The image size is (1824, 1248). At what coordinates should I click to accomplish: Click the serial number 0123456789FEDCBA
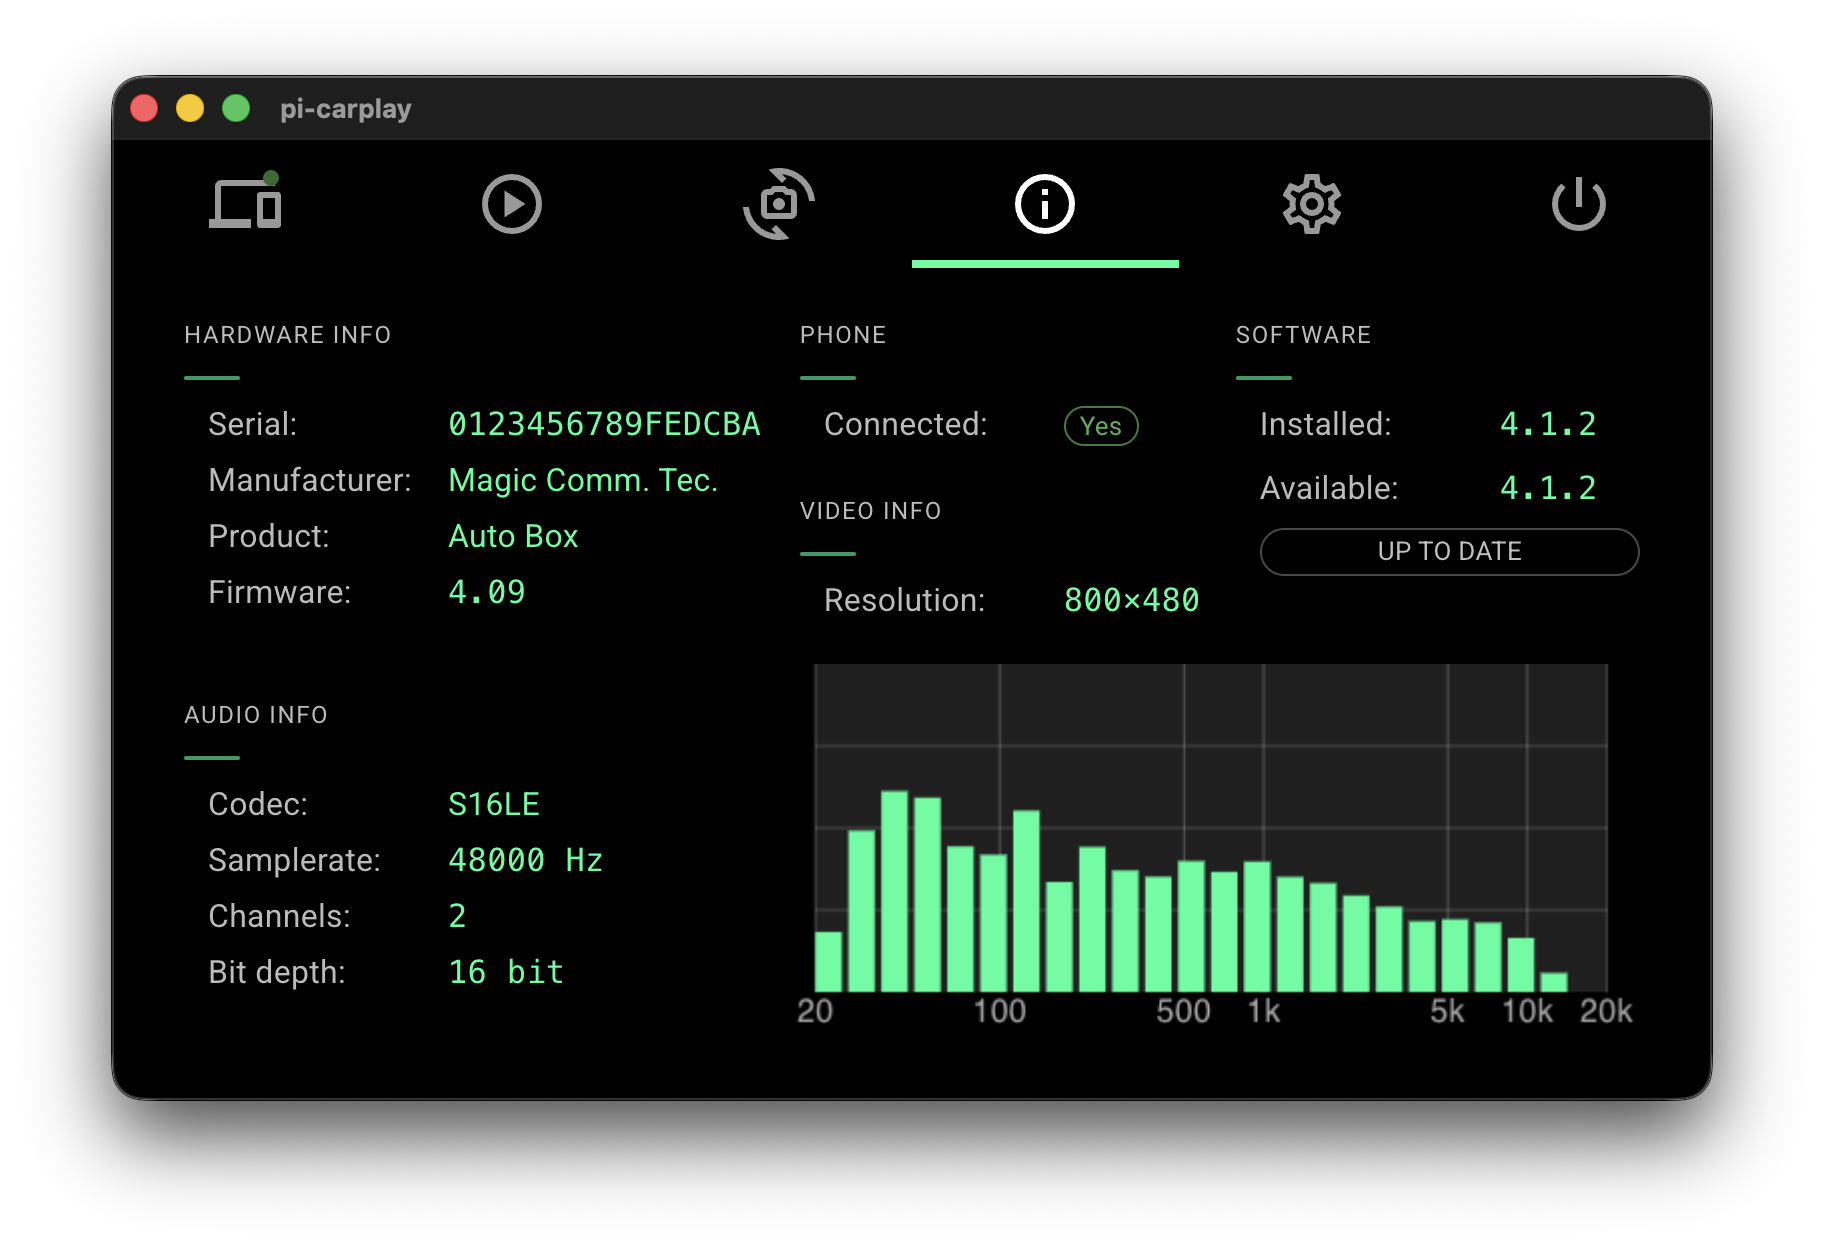tap(603, 424)
